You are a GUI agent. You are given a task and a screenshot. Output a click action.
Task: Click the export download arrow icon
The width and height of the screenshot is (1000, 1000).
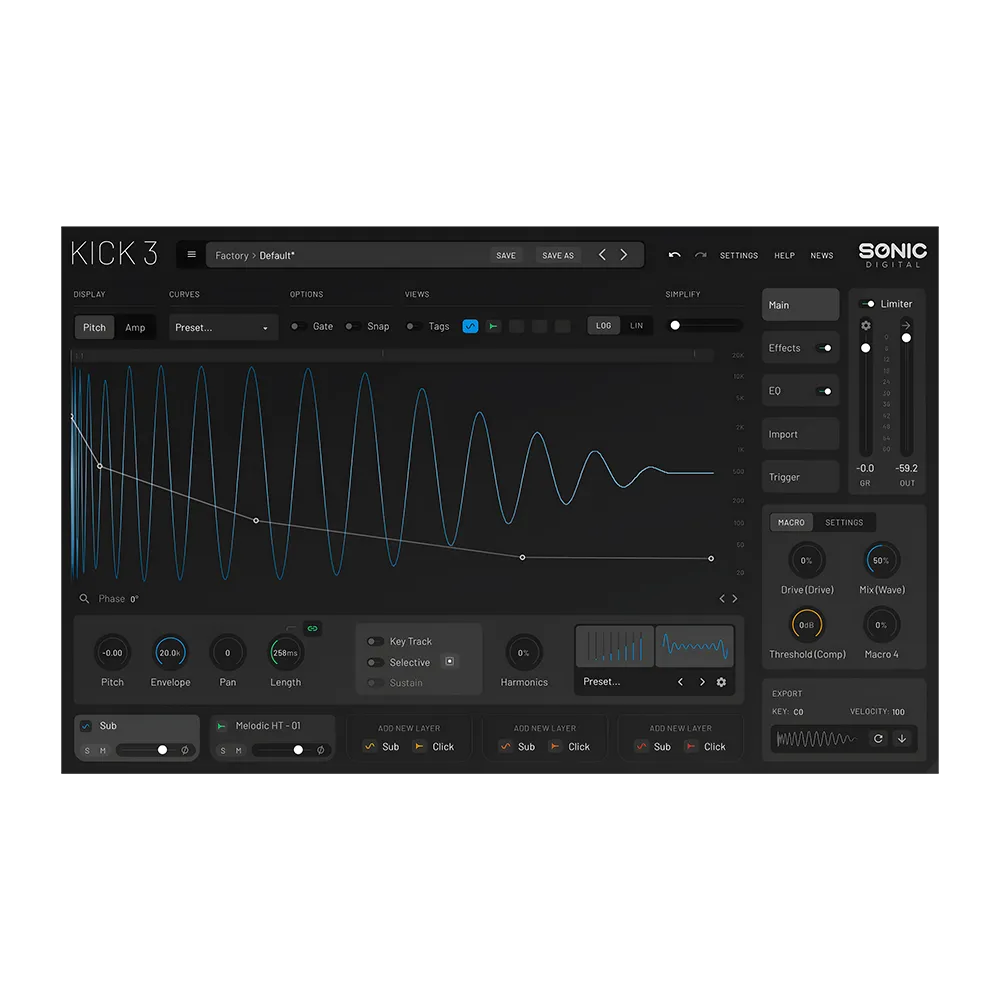pos(902,739)
